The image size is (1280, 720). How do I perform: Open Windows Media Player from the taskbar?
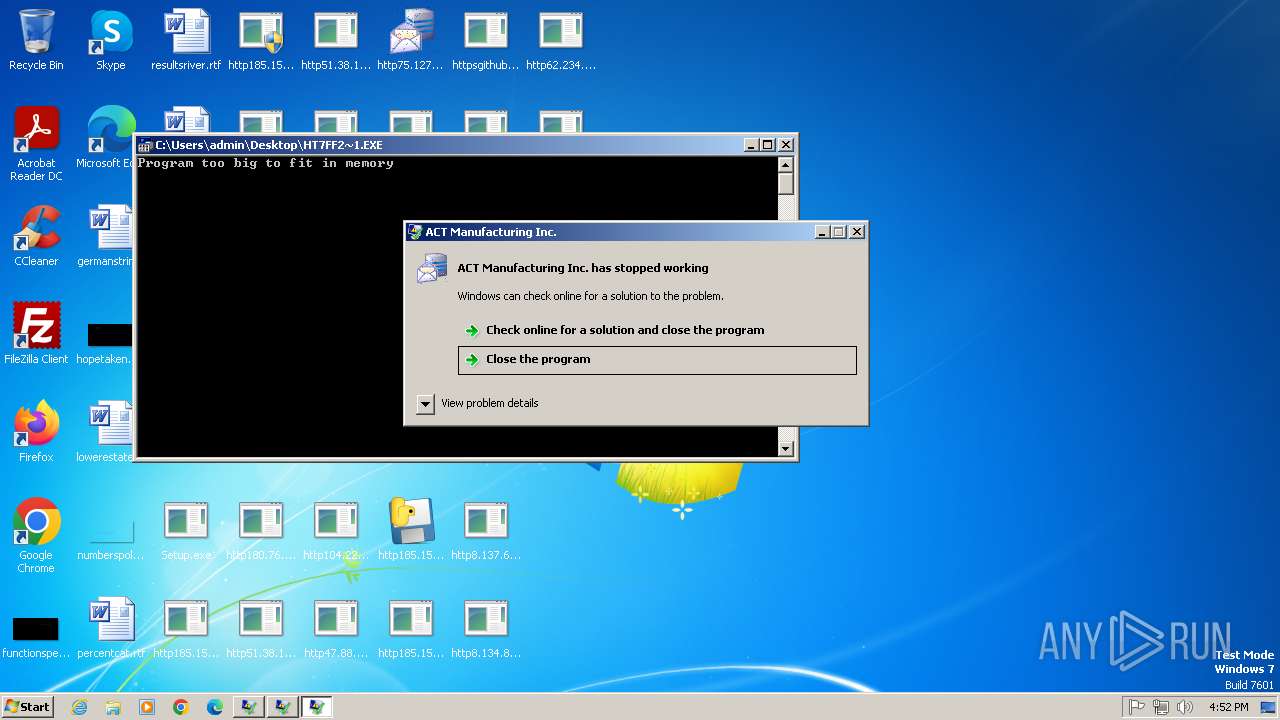147,707
